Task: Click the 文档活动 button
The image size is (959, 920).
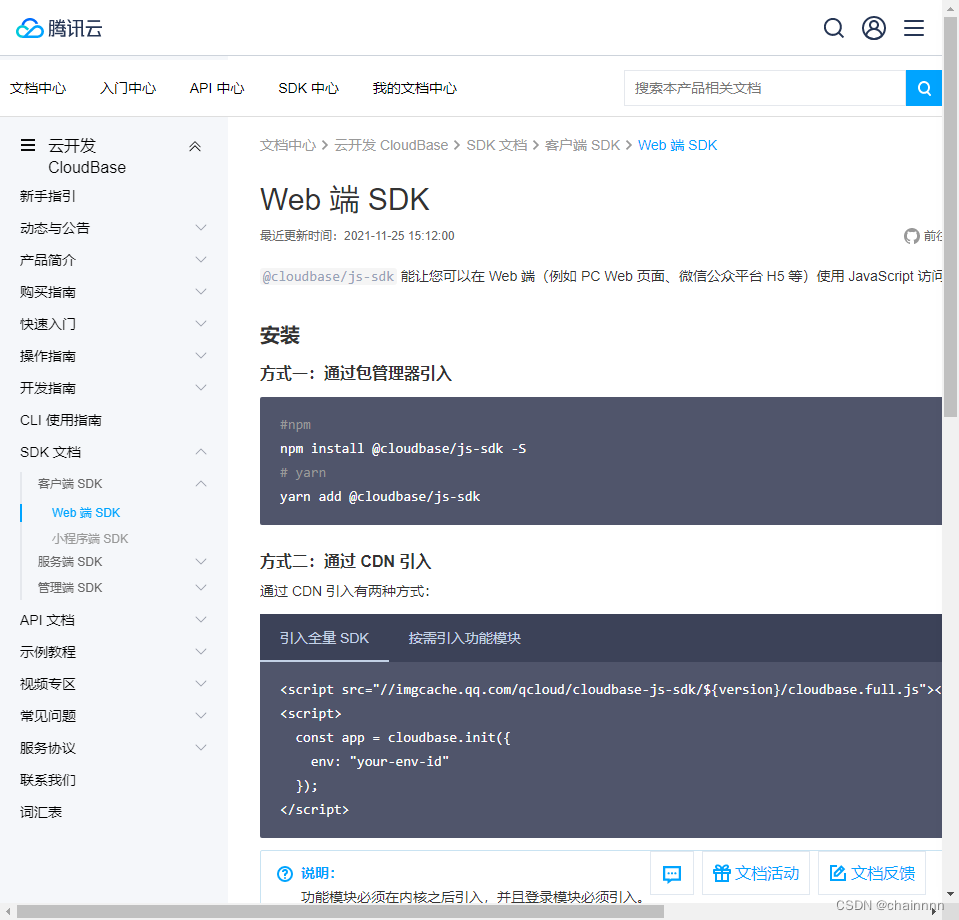Action: [756, 873]
